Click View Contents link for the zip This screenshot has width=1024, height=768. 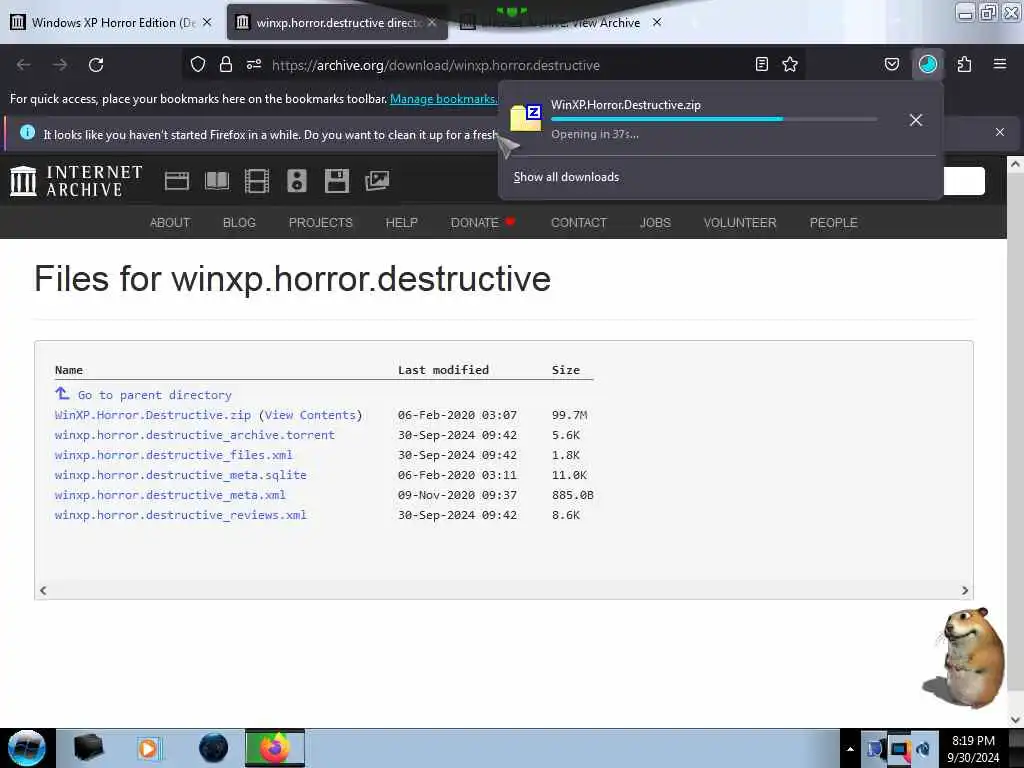(x=310, y=415)
